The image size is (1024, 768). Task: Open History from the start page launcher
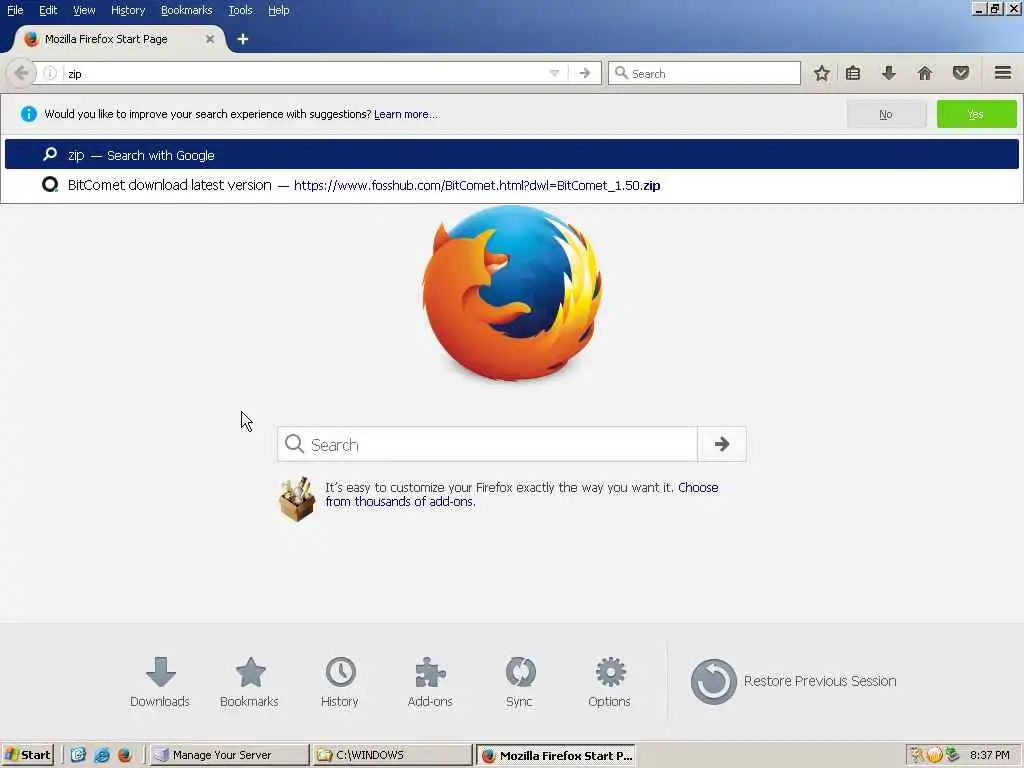point(340,682)
